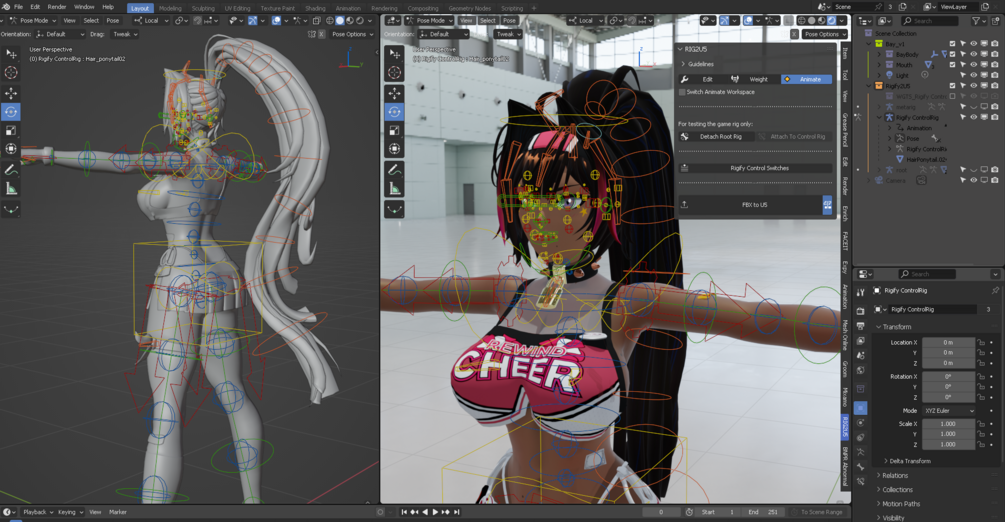Hide Light object with eye icon
Image resolution: width=1005 pixels, height=522 pixels.
coord(974,75)
